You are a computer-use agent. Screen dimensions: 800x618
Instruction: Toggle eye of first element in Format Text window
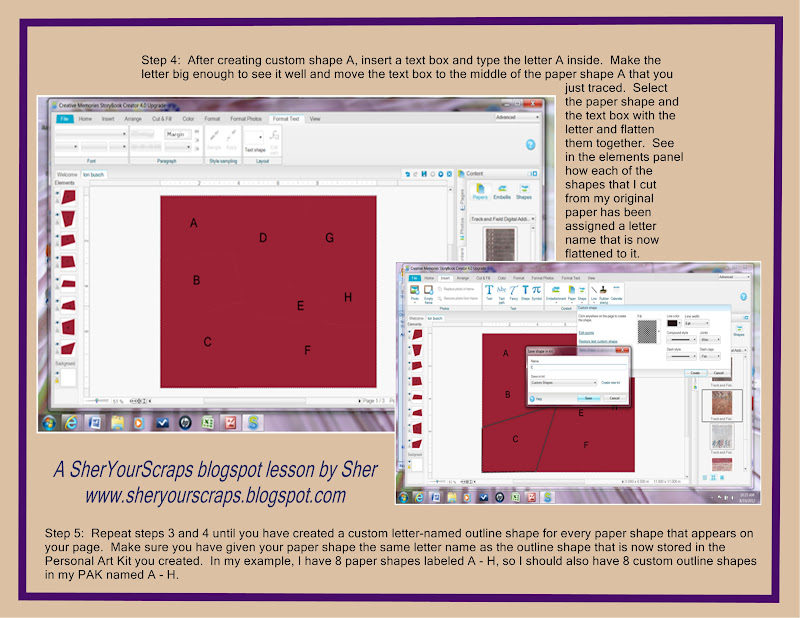[57, 193]
